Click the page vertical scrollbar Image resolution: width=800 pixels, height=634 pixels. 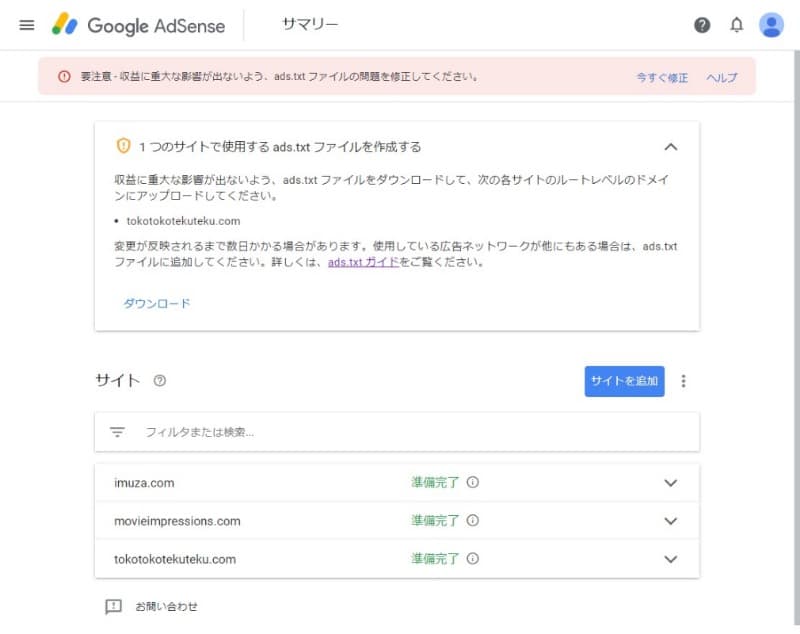click(796, 337)
